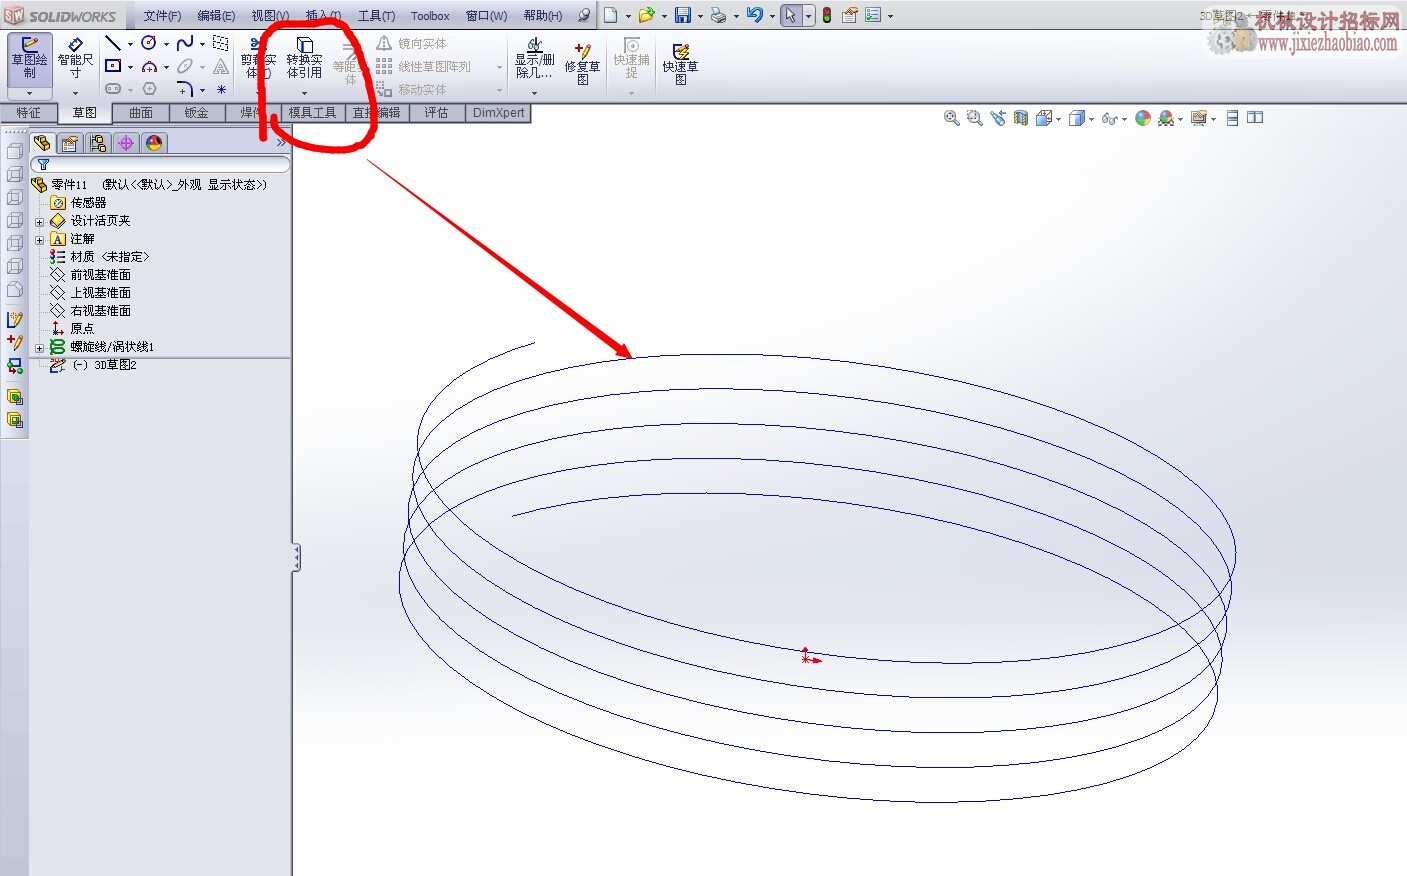Click the Undo icon
The height and width of the screenshot is (876, 1407).
tap(754, 15)
